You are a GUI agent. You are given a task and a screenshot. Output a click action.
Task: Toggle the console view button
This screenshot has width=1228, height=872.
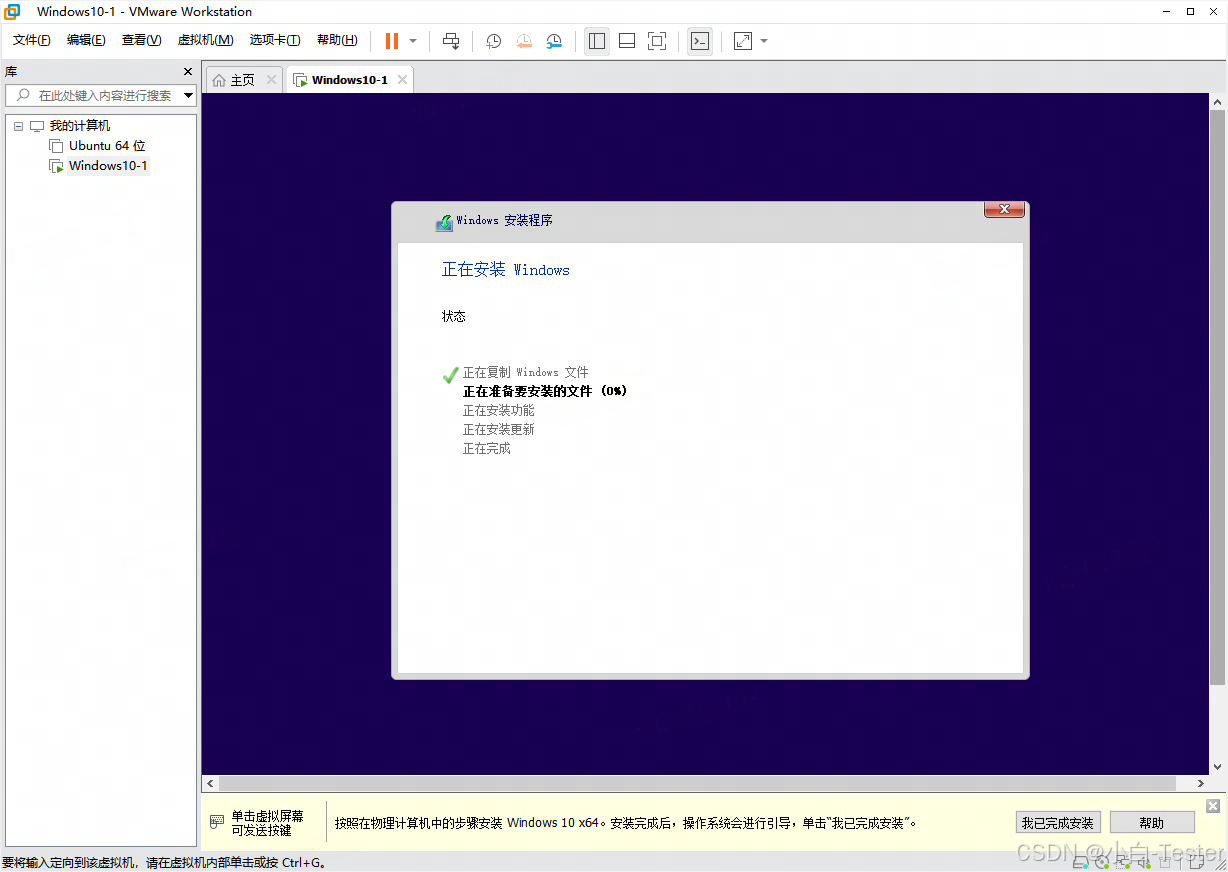[700, 41]
